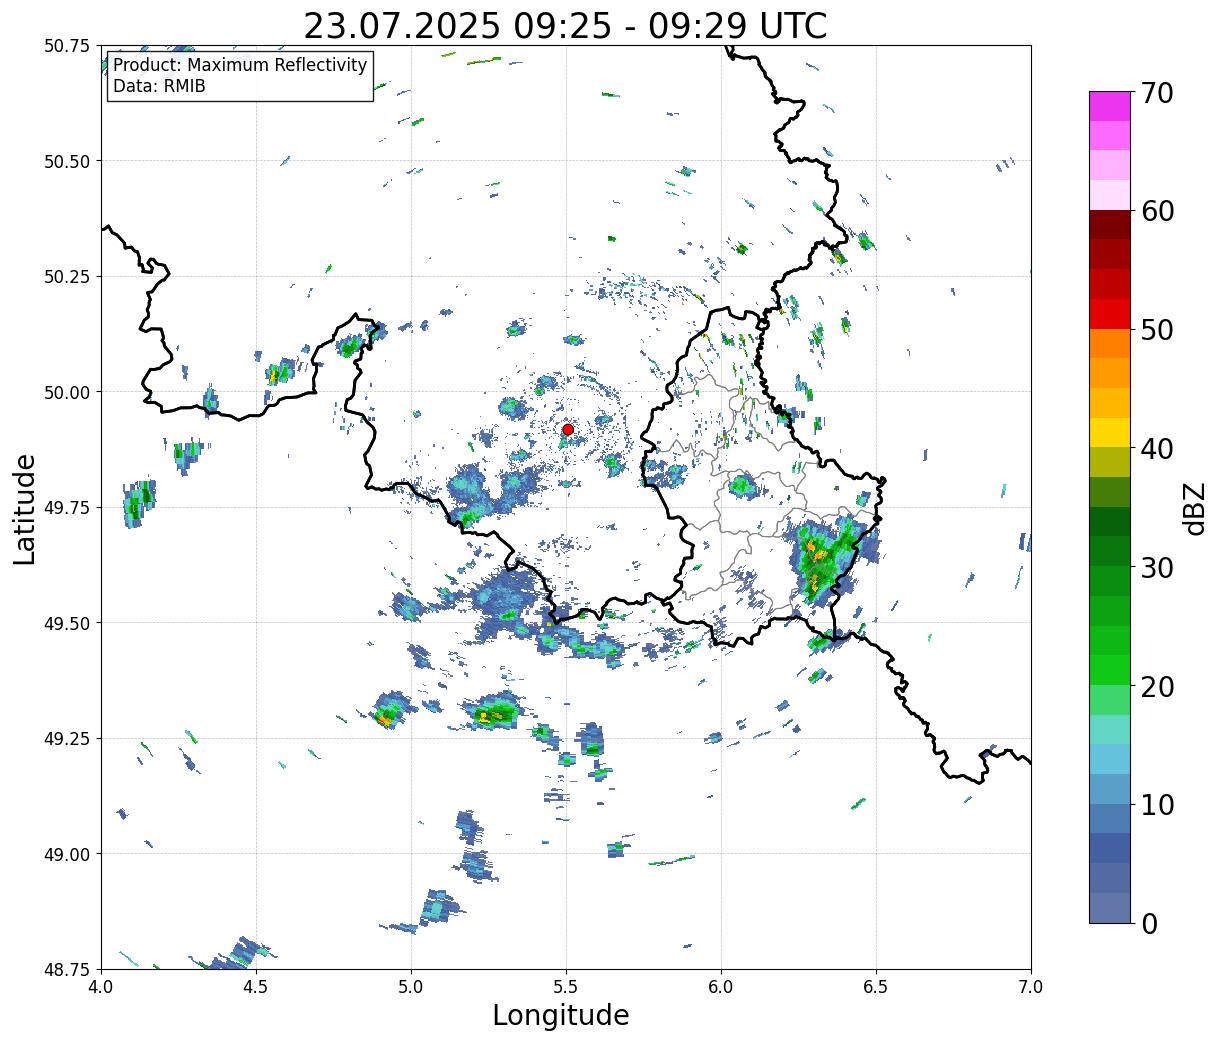Image resolution: width=1219 pixels, height=1040 pixels.
Task: Click the latitude tick label 50.50
Action: 67,161
